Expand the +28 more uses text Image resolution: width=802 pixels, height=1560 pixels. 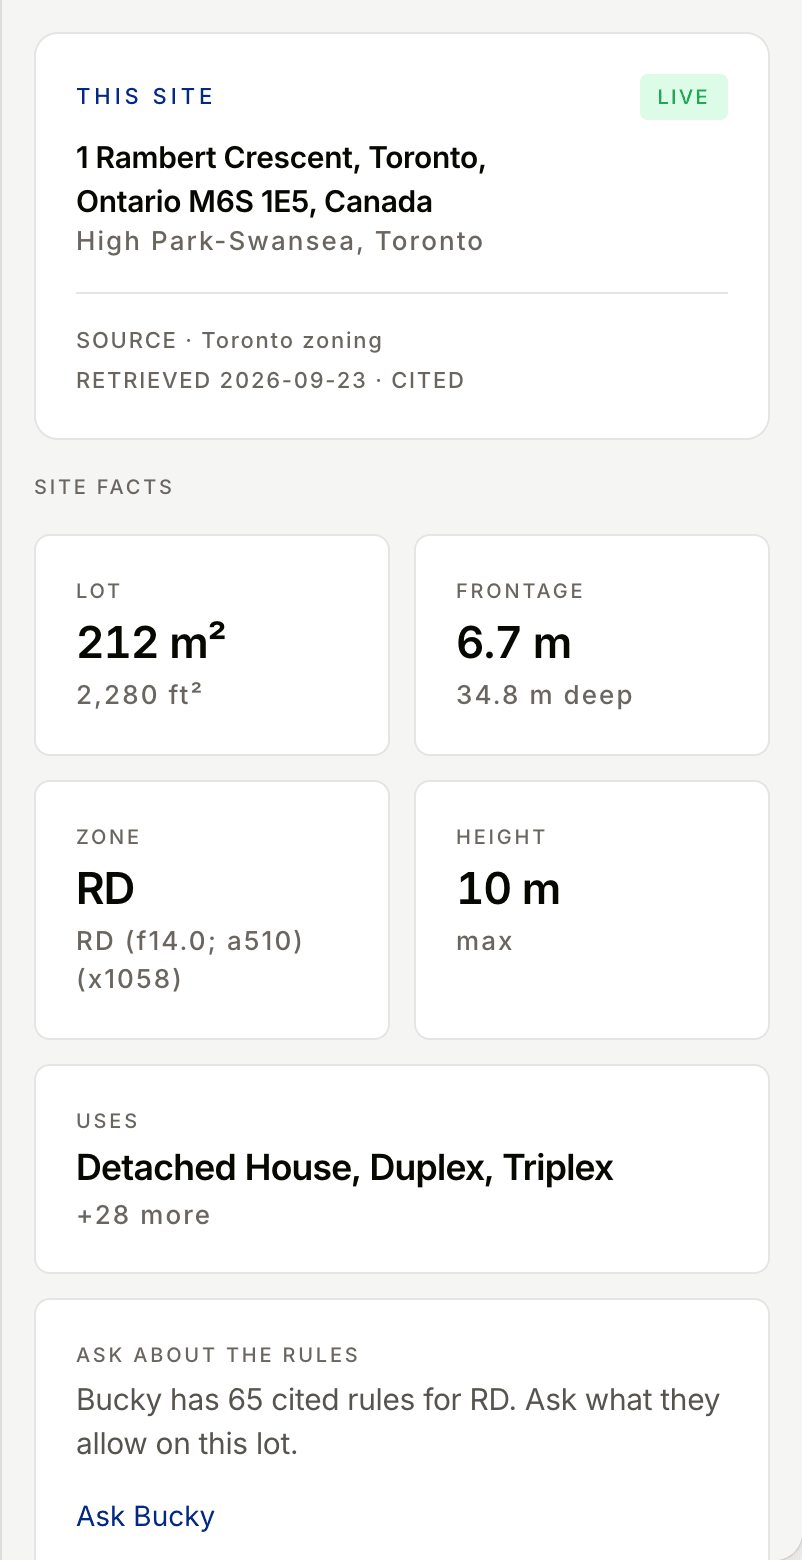144,1215
